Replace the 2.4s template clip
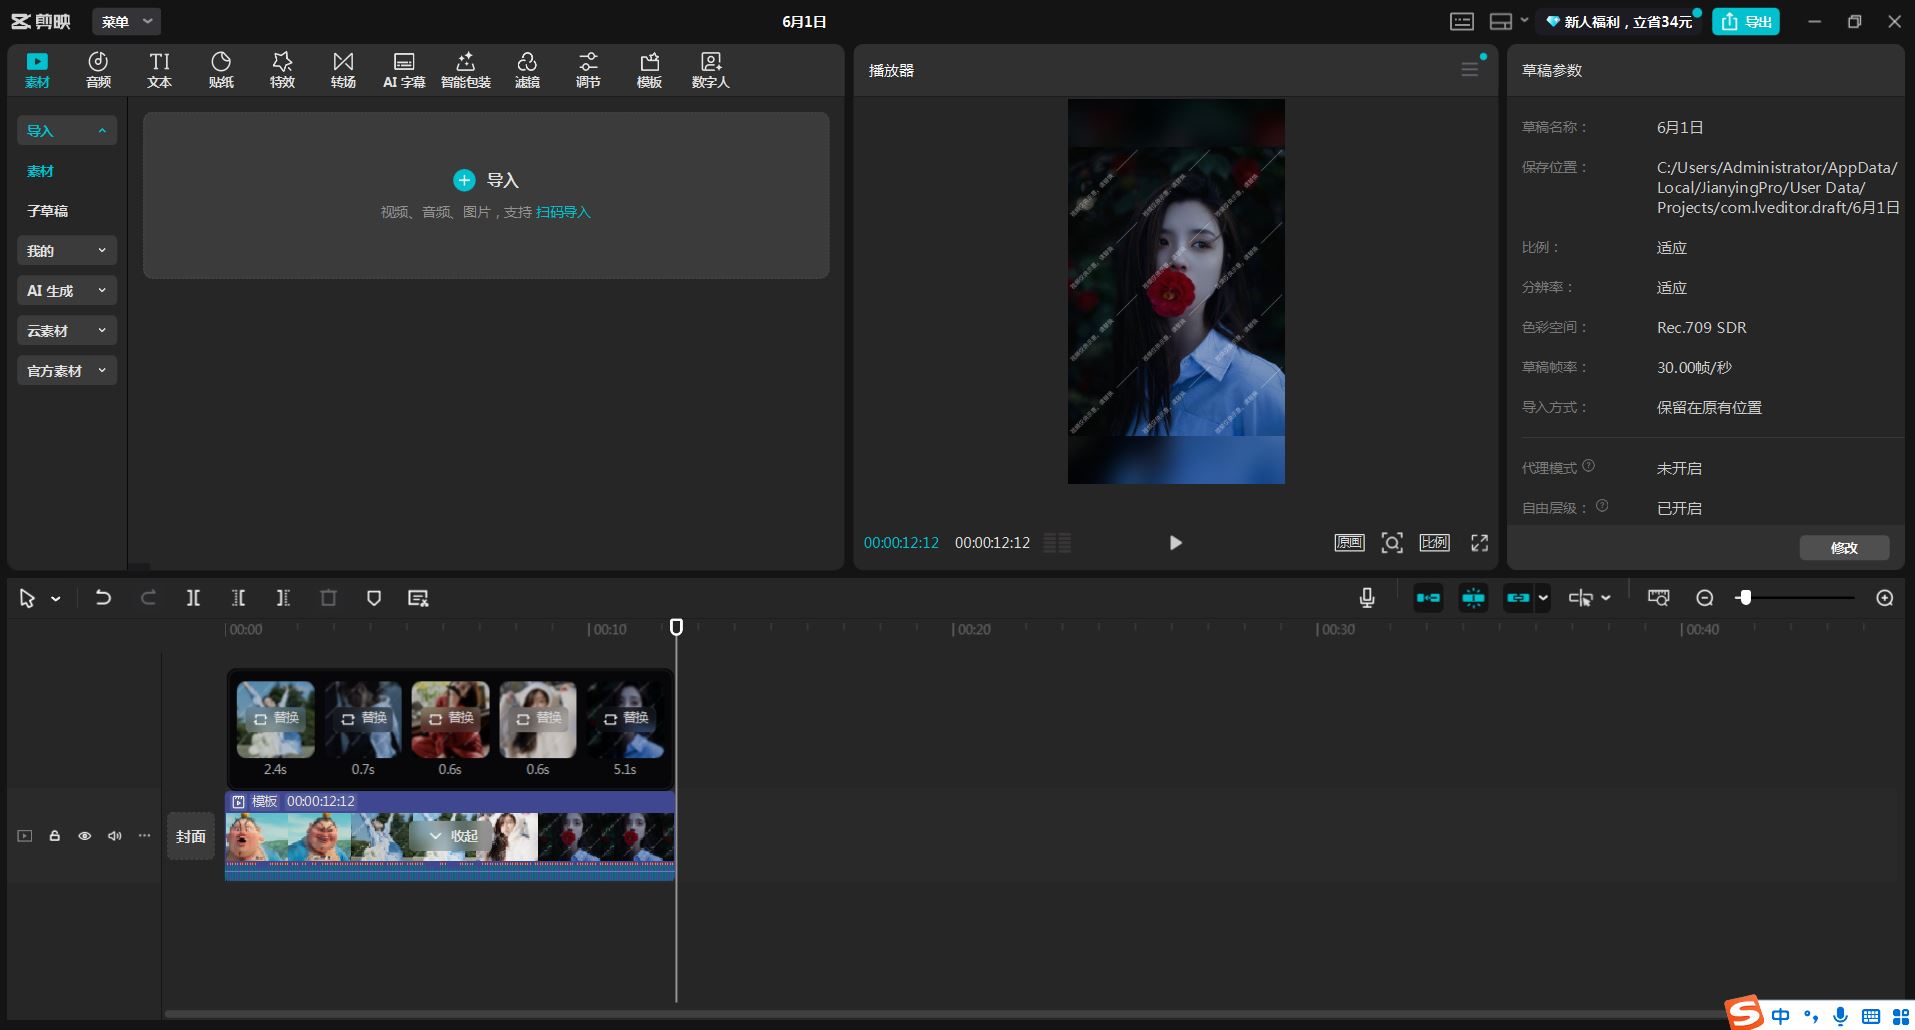 click(276, 718)
